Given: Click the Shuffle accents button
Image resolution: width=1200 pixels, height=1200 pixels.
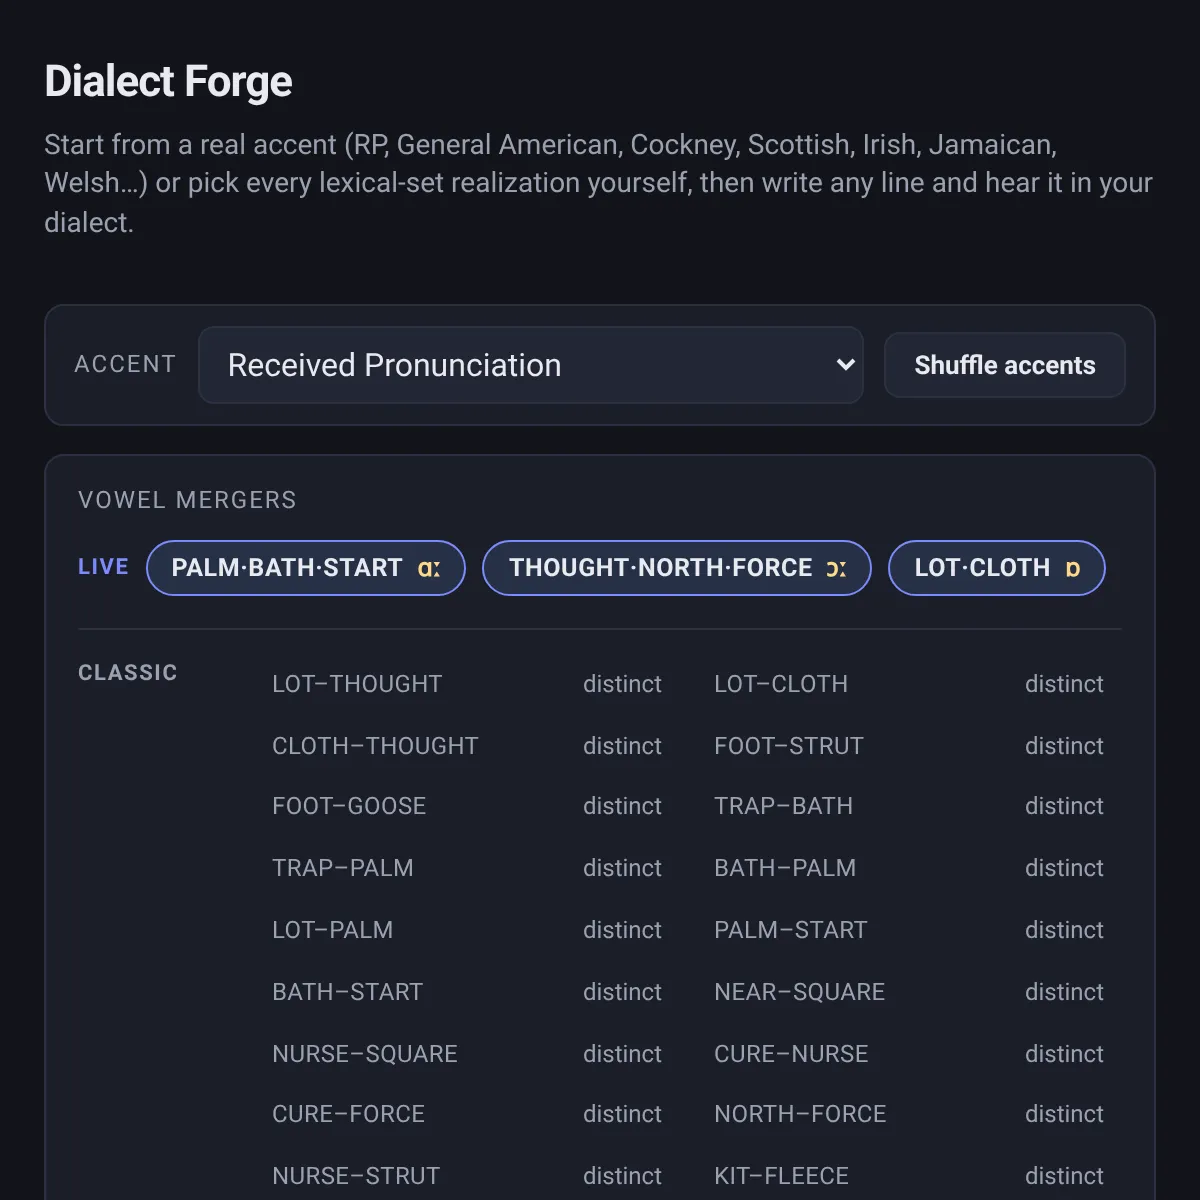Looking at the screenshot, I should (1005, 365).
